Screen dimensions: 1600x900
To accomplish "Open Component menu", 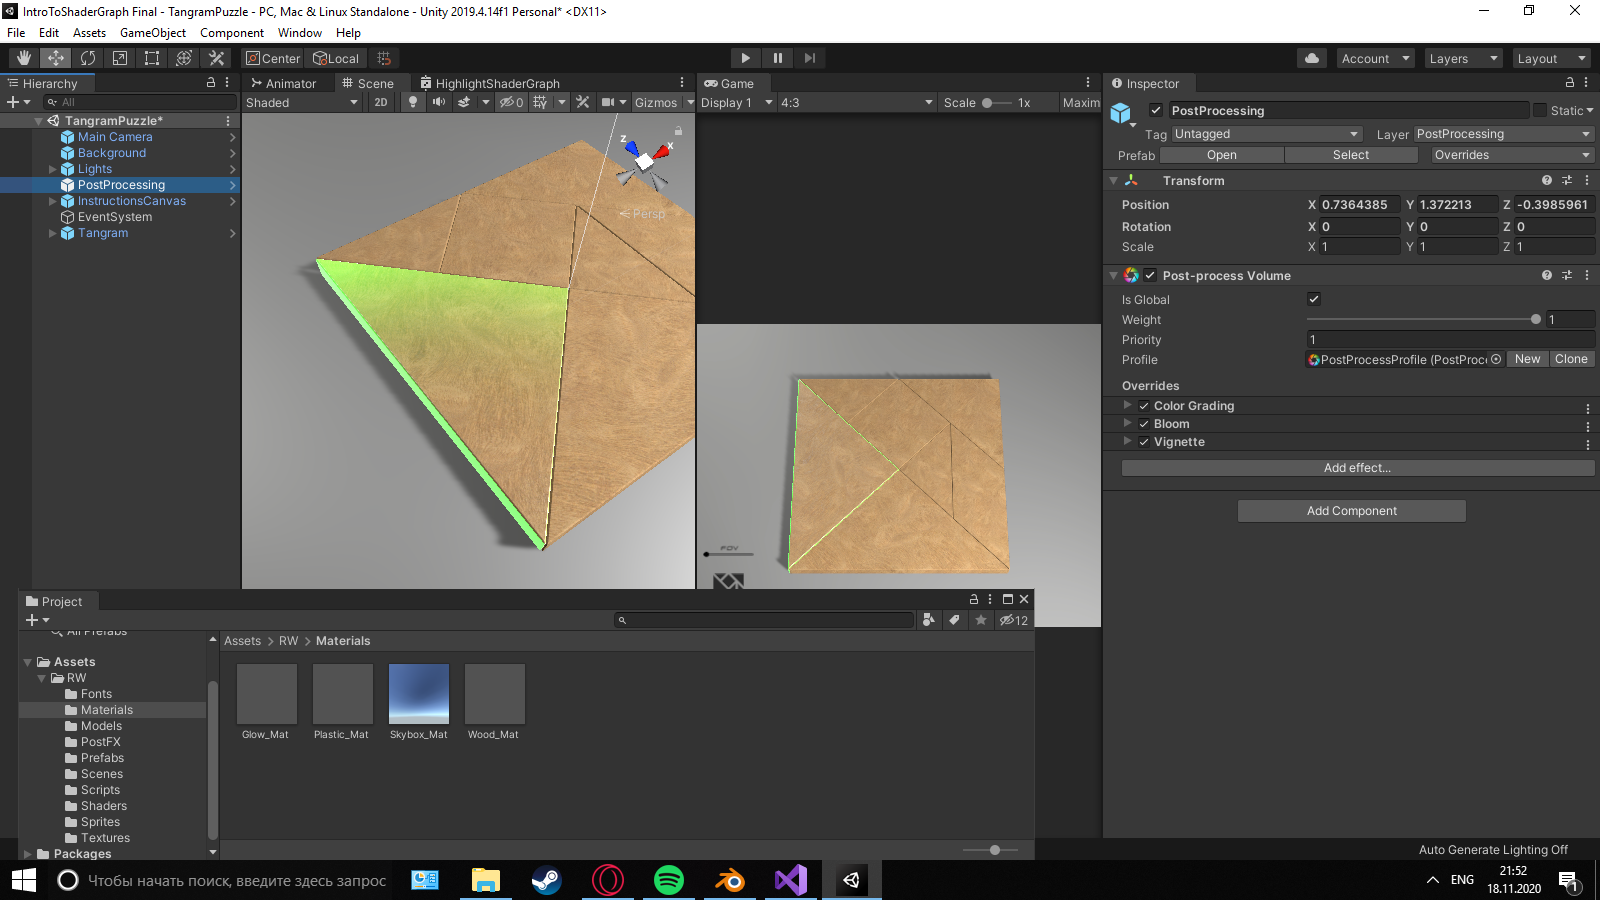I will tap(232, 33).
